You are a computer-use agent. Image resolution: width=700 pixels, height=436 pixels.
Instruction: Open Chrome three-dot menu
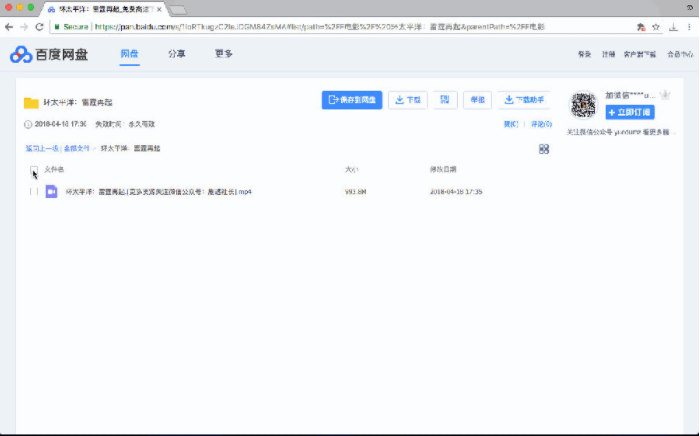coord(689,27)
